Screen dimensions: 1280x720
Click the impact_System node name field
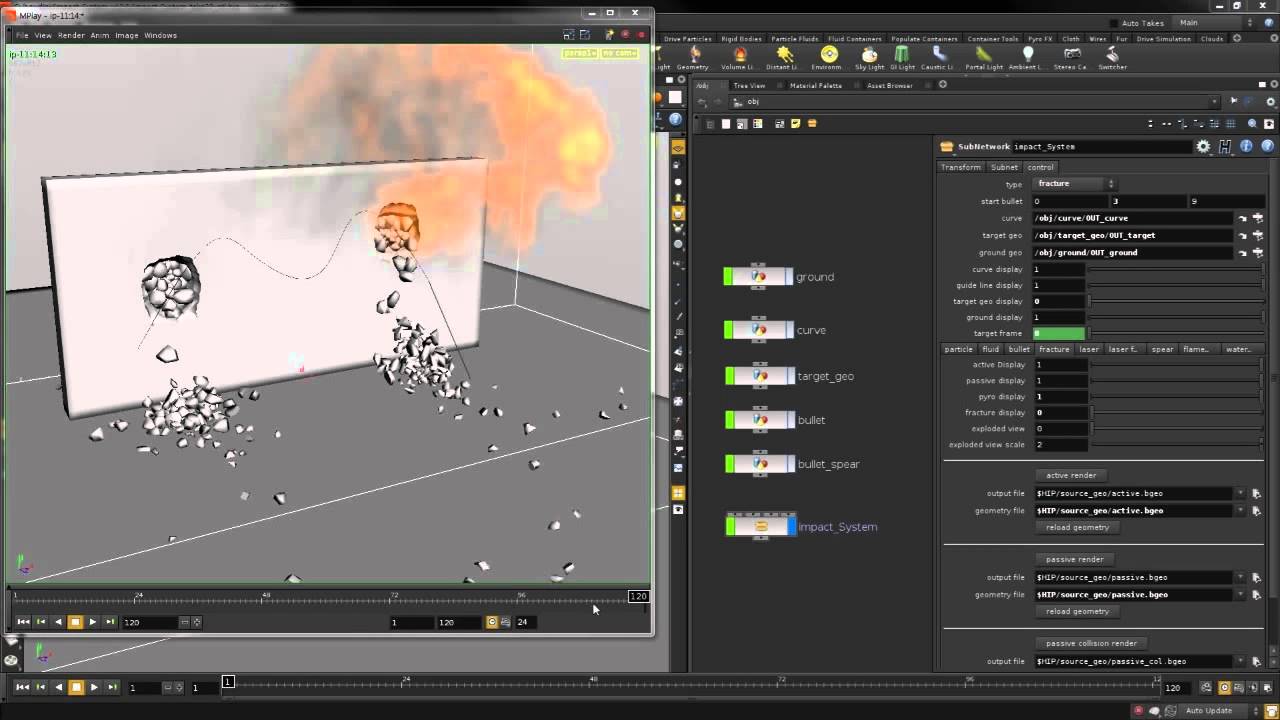[1102, 146]
